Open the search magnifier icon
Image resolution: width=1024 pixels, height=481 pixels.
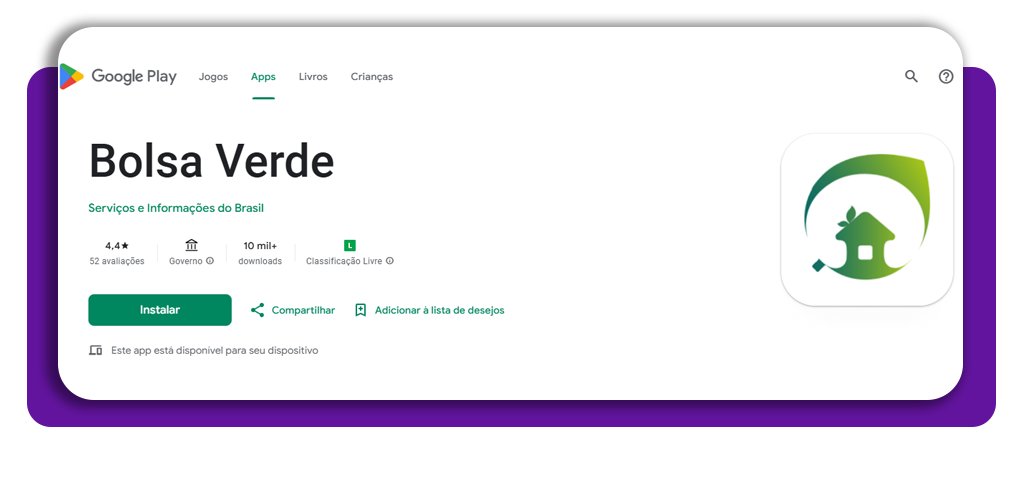coord(911,76)
